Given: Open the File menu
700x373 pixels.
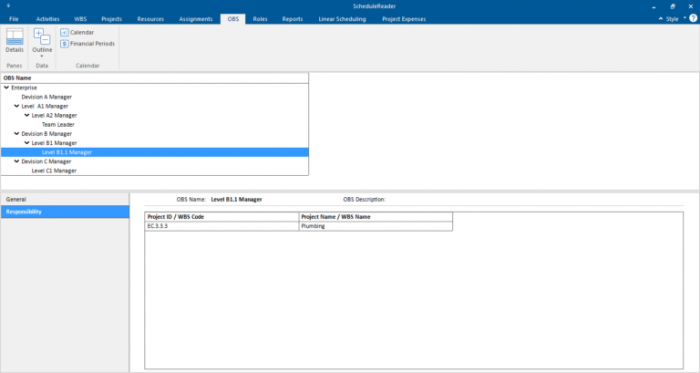Looking at the screenshot, I should [14, 19].
